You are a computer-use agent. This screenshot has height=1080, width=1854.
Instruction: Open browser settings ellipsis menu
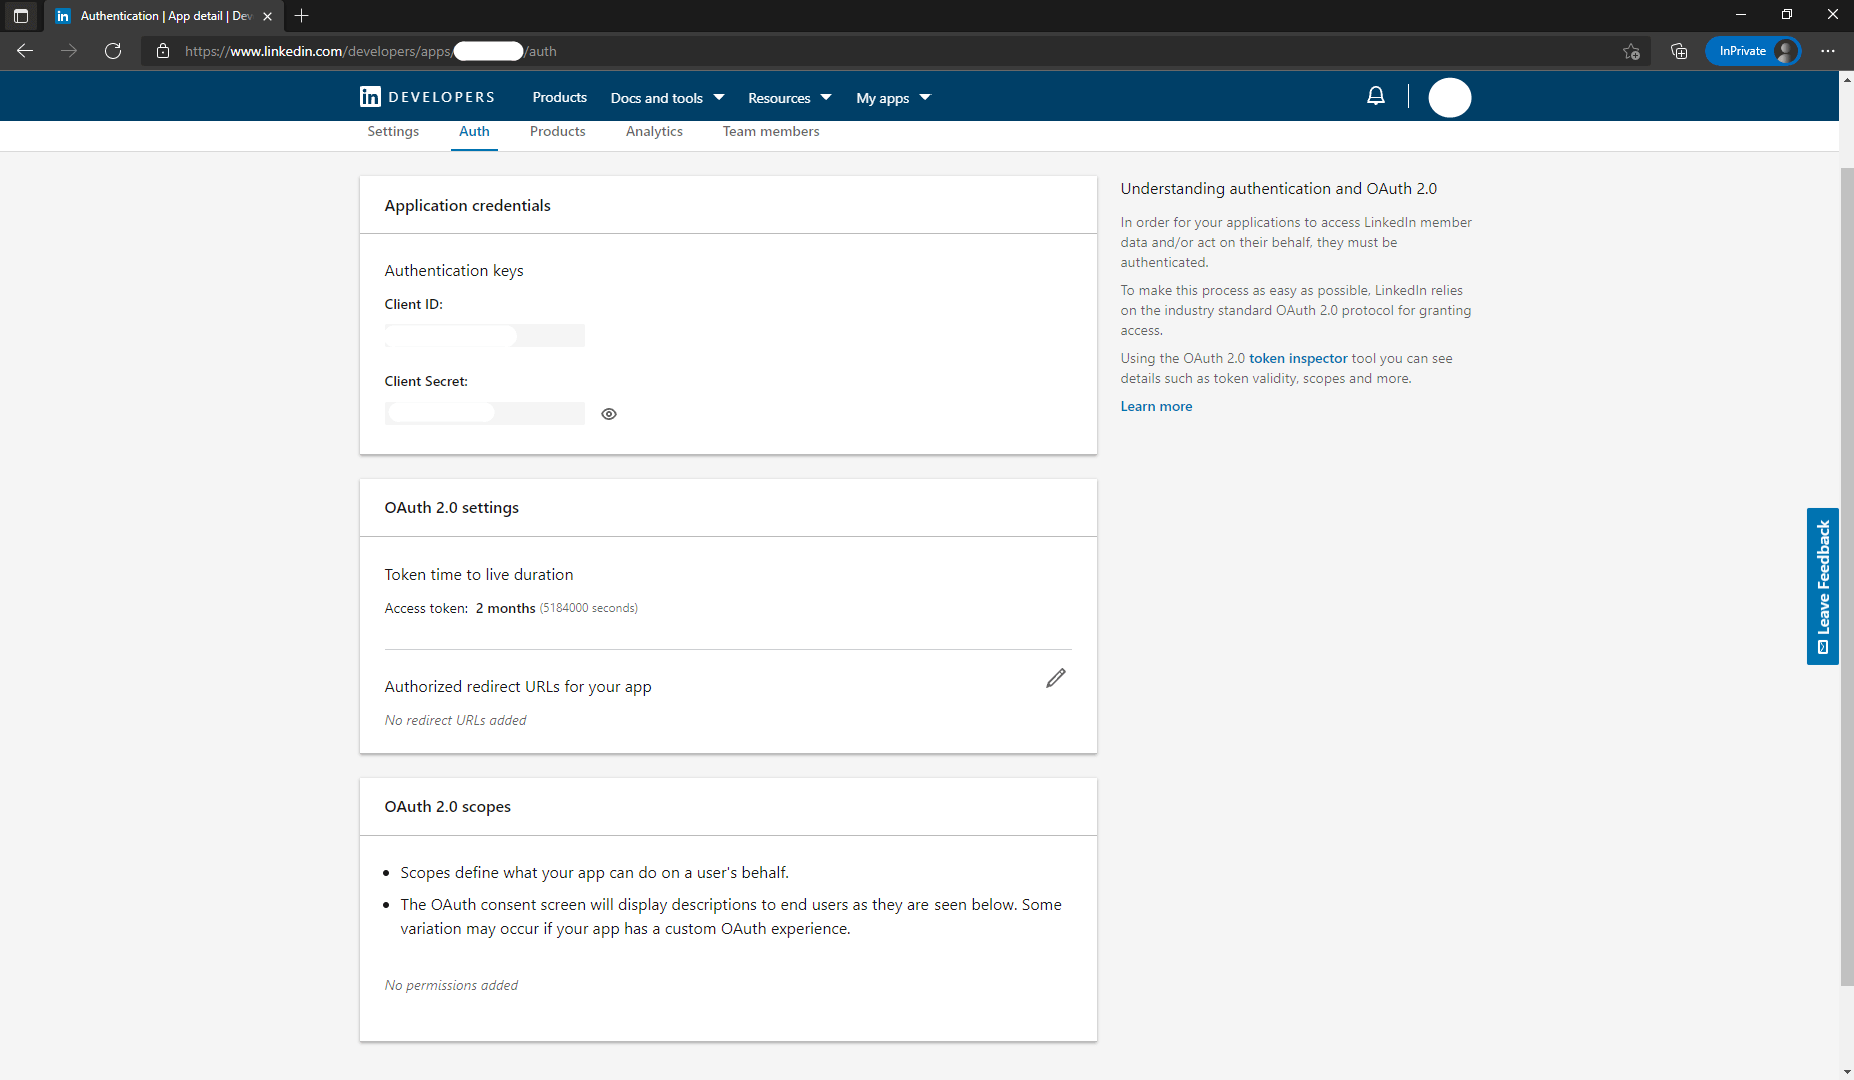tap(1828, 51)
